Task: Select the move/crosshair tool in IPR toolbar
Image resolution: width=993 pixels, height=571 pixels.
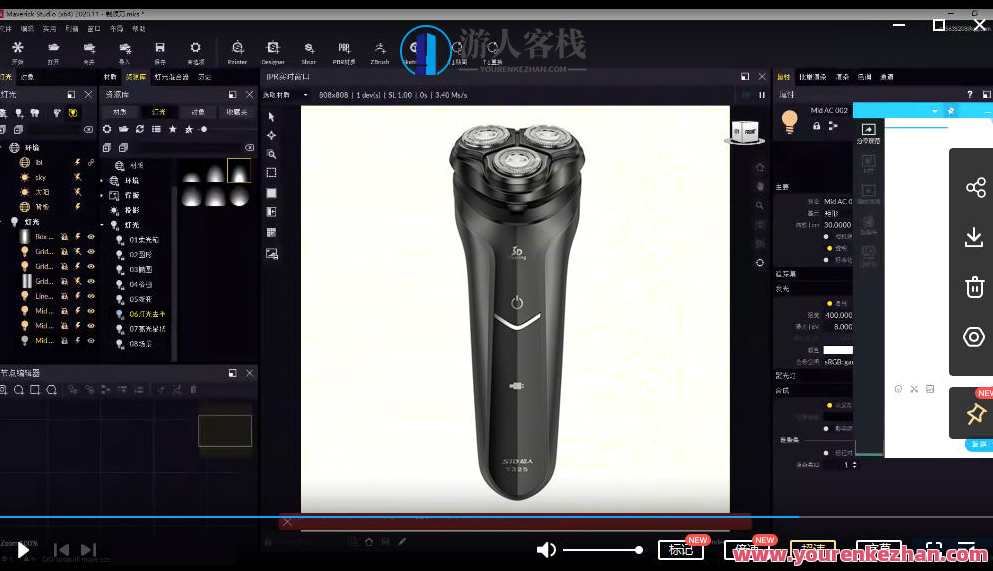Action: 272,135
